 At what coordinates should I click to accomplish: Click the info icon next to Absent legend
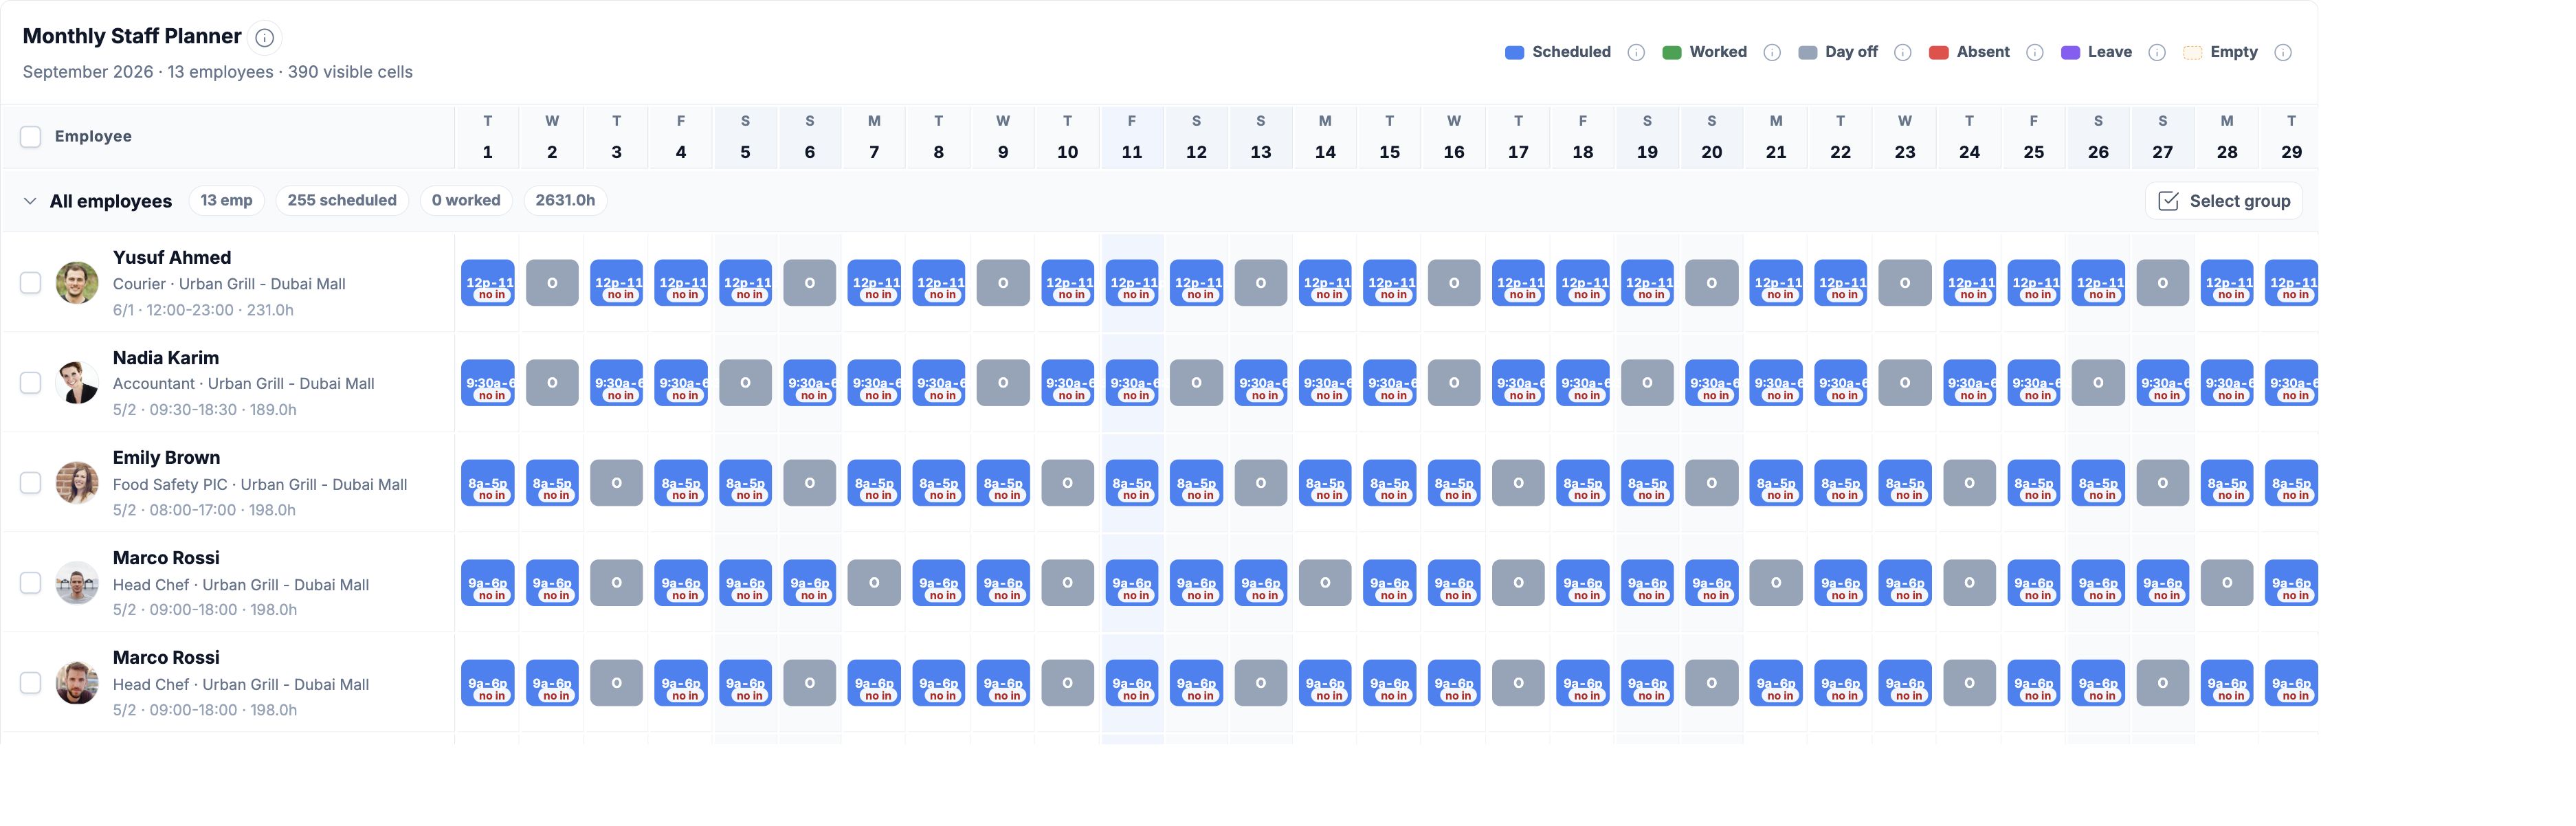(2035, 53)
